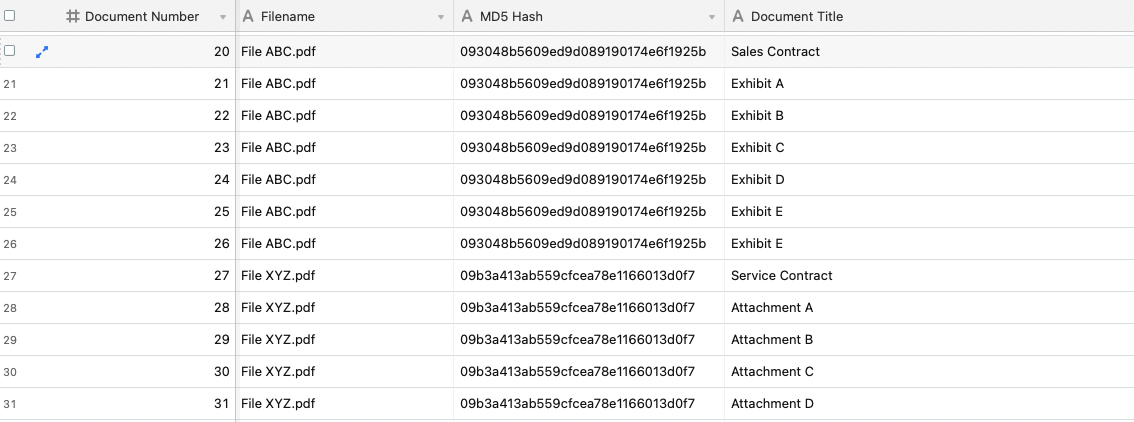1134x422 pixels.
Task: Expand the record for document 20
Action: click(x=42, y=51)
